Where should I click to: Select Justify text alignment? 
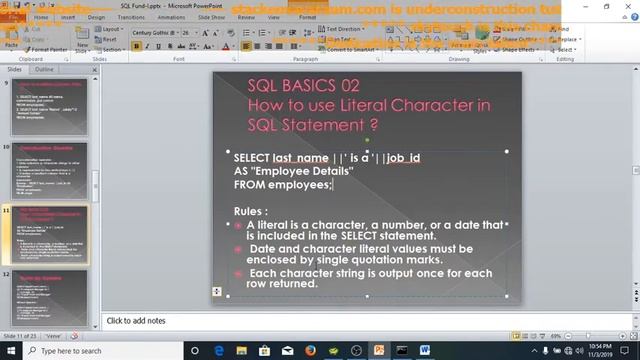[279, 46]
